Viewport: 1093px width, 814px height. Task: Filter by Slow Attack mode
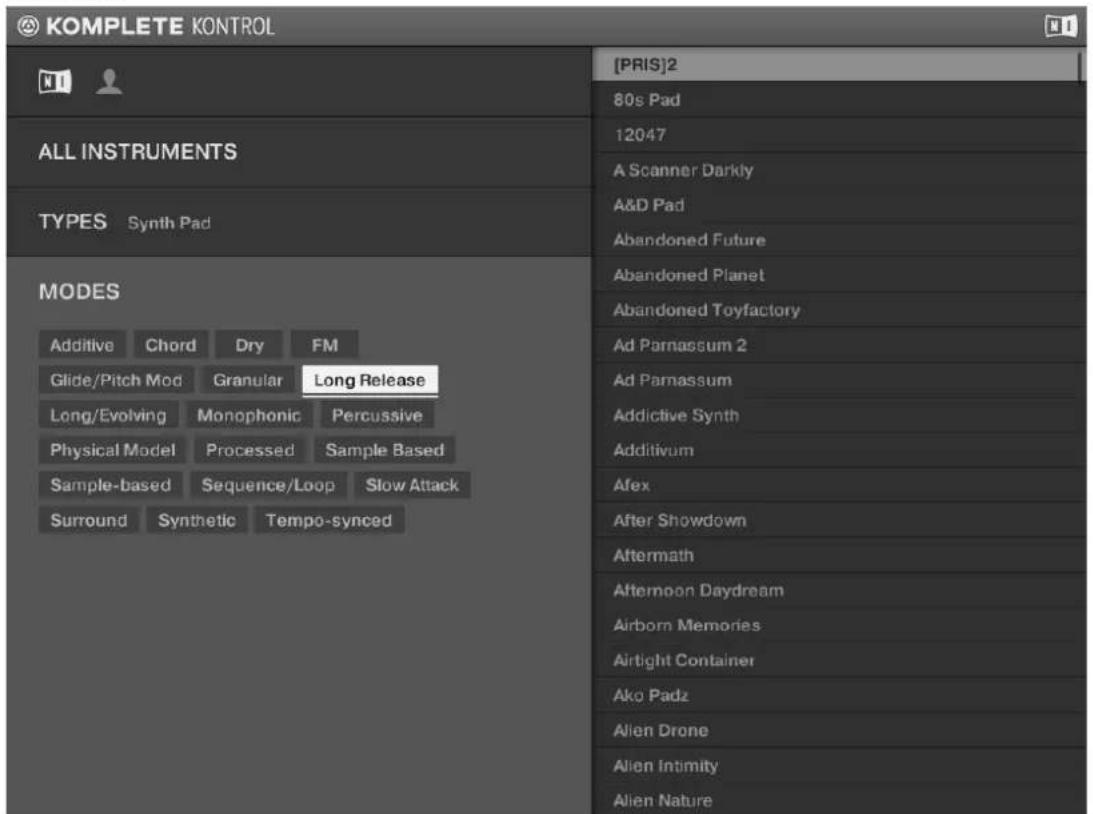(x=412, y=485)
